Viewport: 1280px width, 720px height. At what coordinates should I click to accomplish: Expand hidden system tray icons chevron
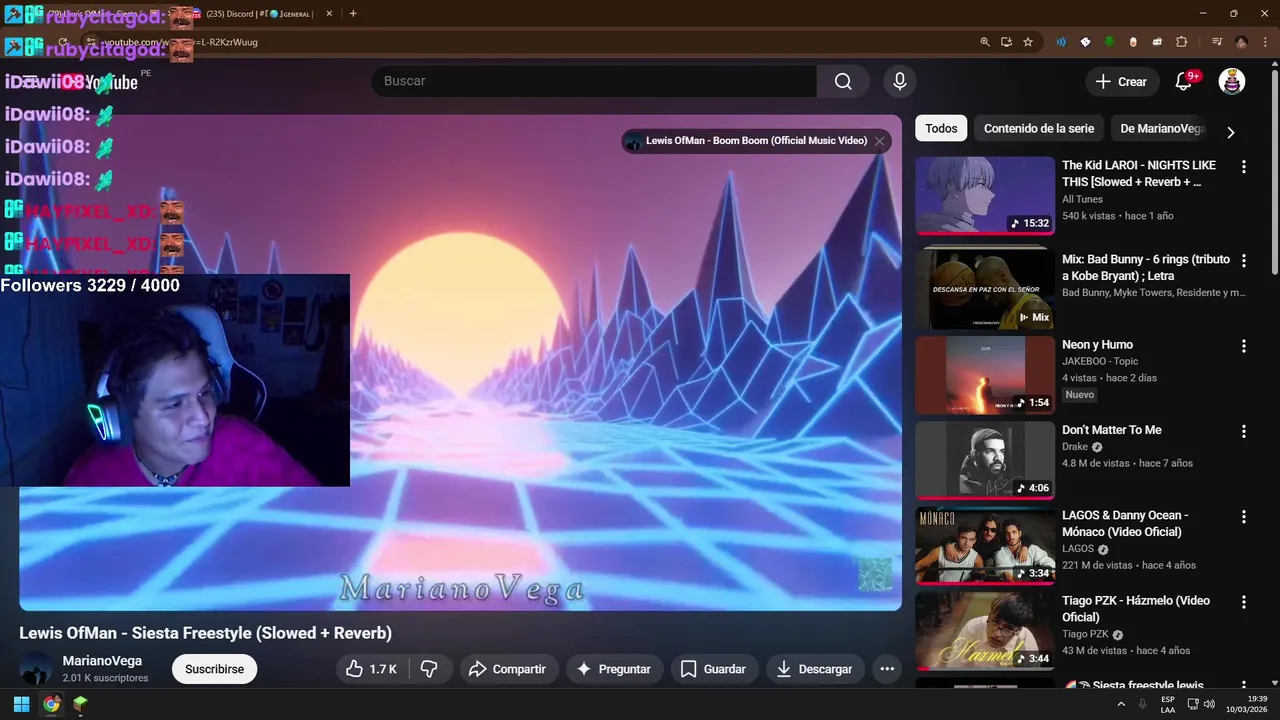point(1121,704)
